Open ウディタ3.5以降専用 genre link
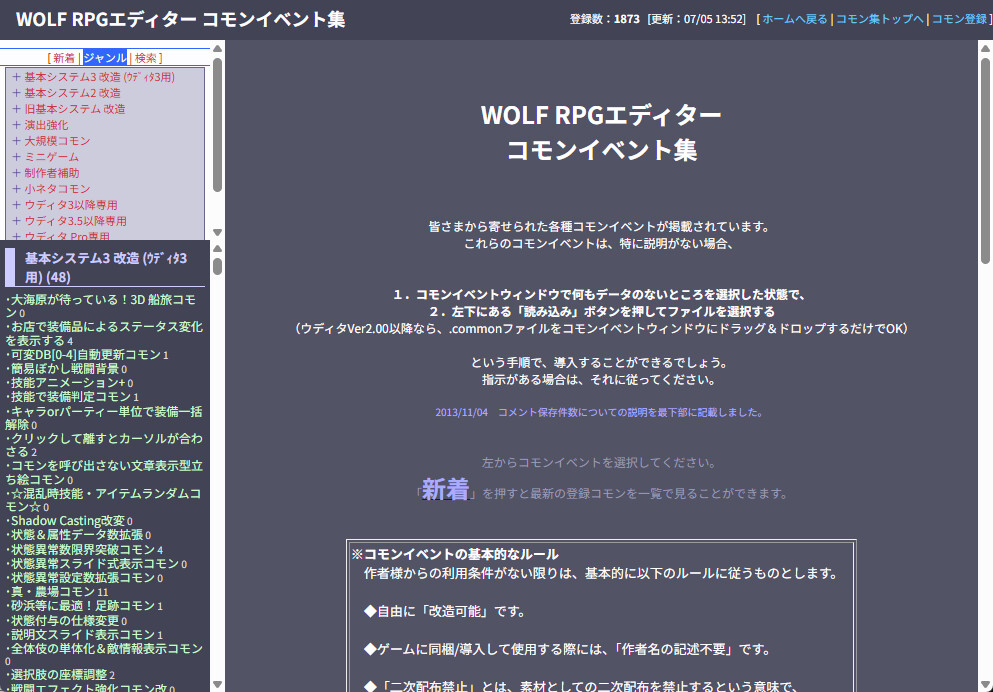The image size is (993, 692). 75,221
